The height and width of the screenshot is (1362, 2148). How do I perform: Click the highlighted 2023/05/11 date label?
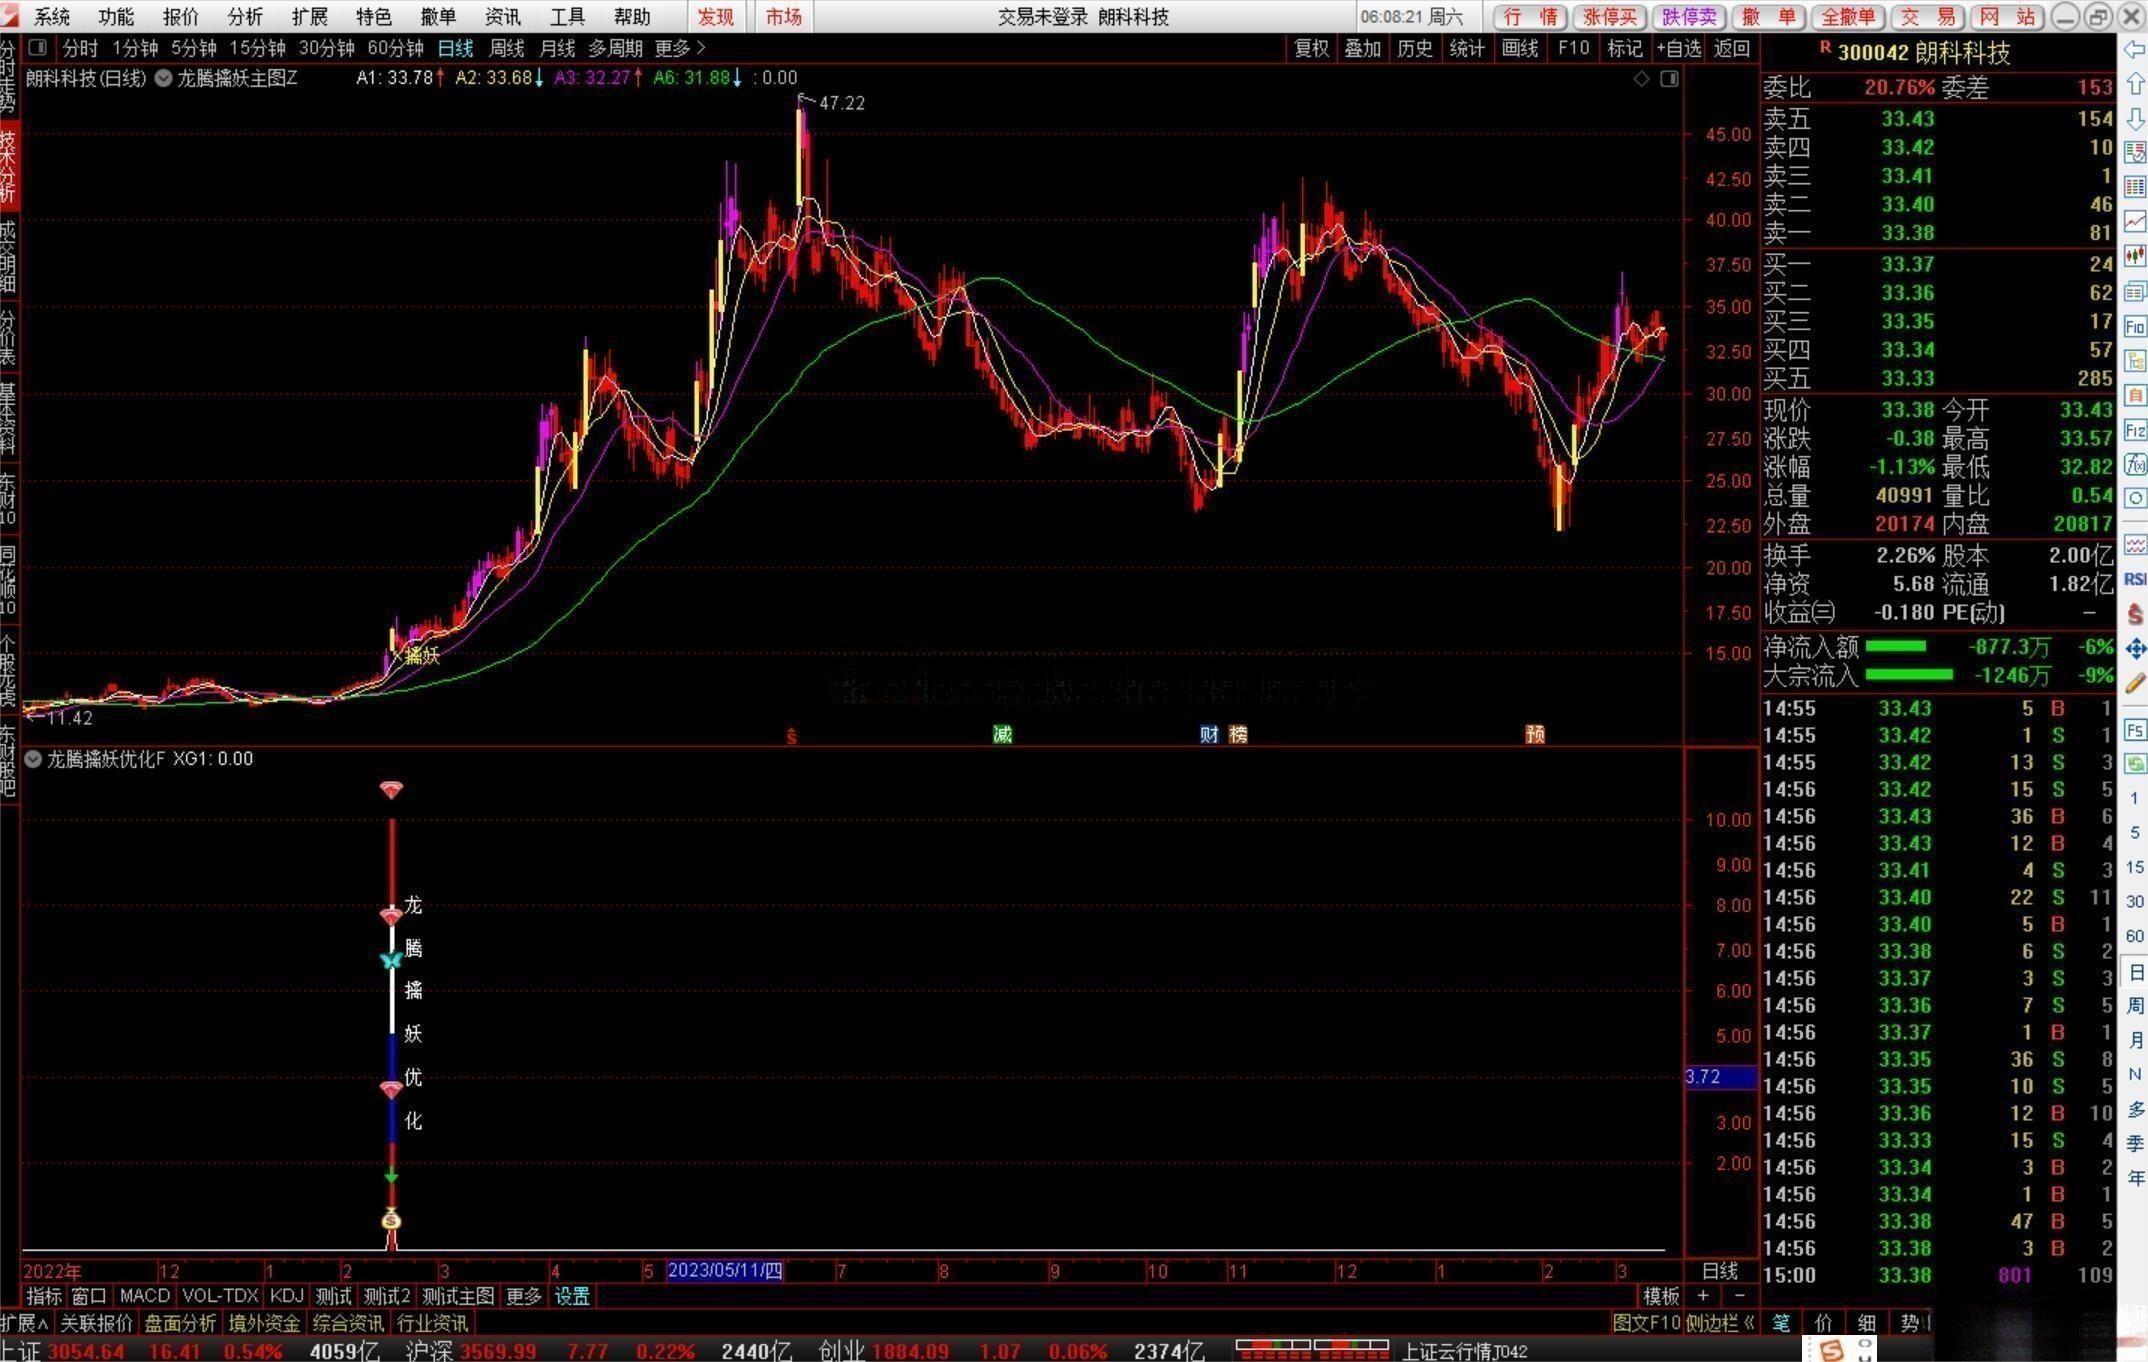(724, 1271)
